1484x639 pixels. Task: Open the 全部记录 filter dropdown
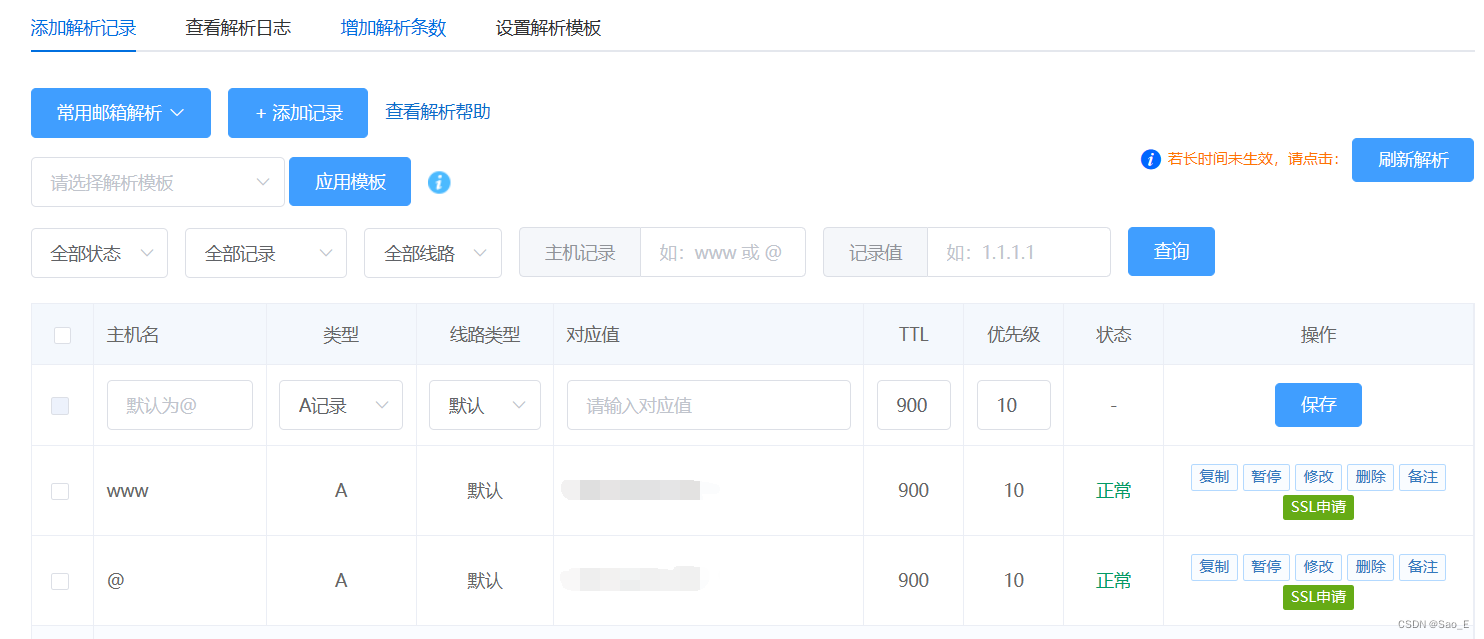tap(265, 252)
